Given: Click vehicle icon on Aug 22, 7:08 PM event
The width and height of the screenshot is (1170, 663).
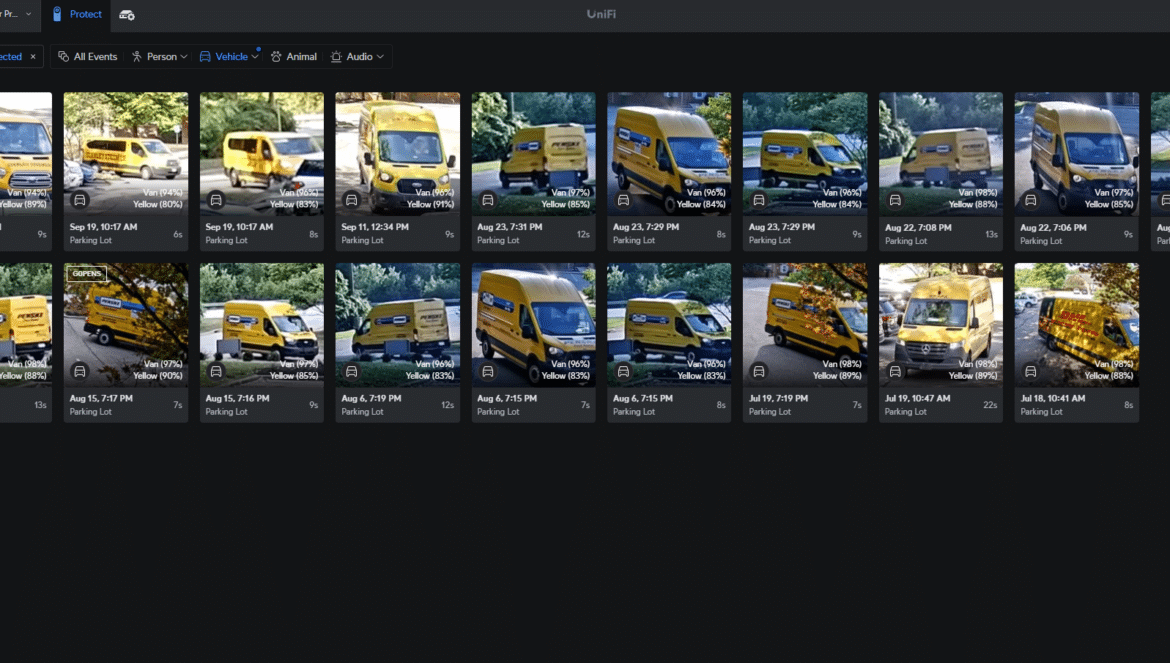Looking at the screenshot, I should coord(895,200).
